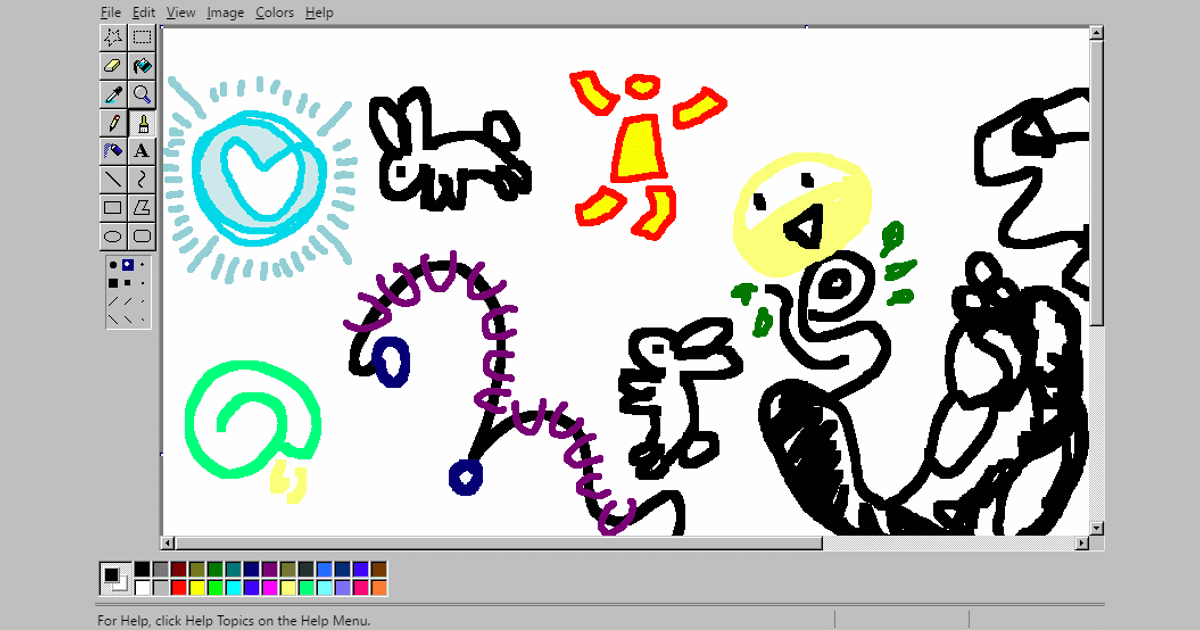Select the Rounded Rectangle tool
Viewport: 1200px width, 630px height.
(142, 237)
